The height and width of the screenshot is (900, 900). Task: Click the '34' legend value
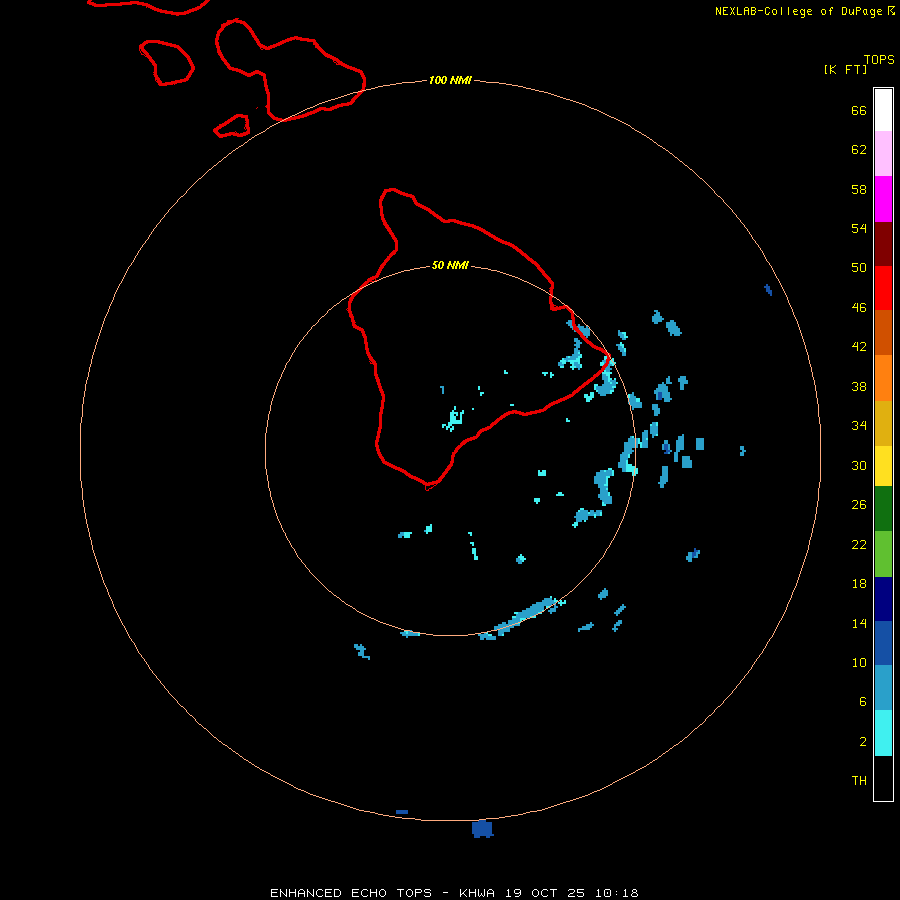click(859, 426)
